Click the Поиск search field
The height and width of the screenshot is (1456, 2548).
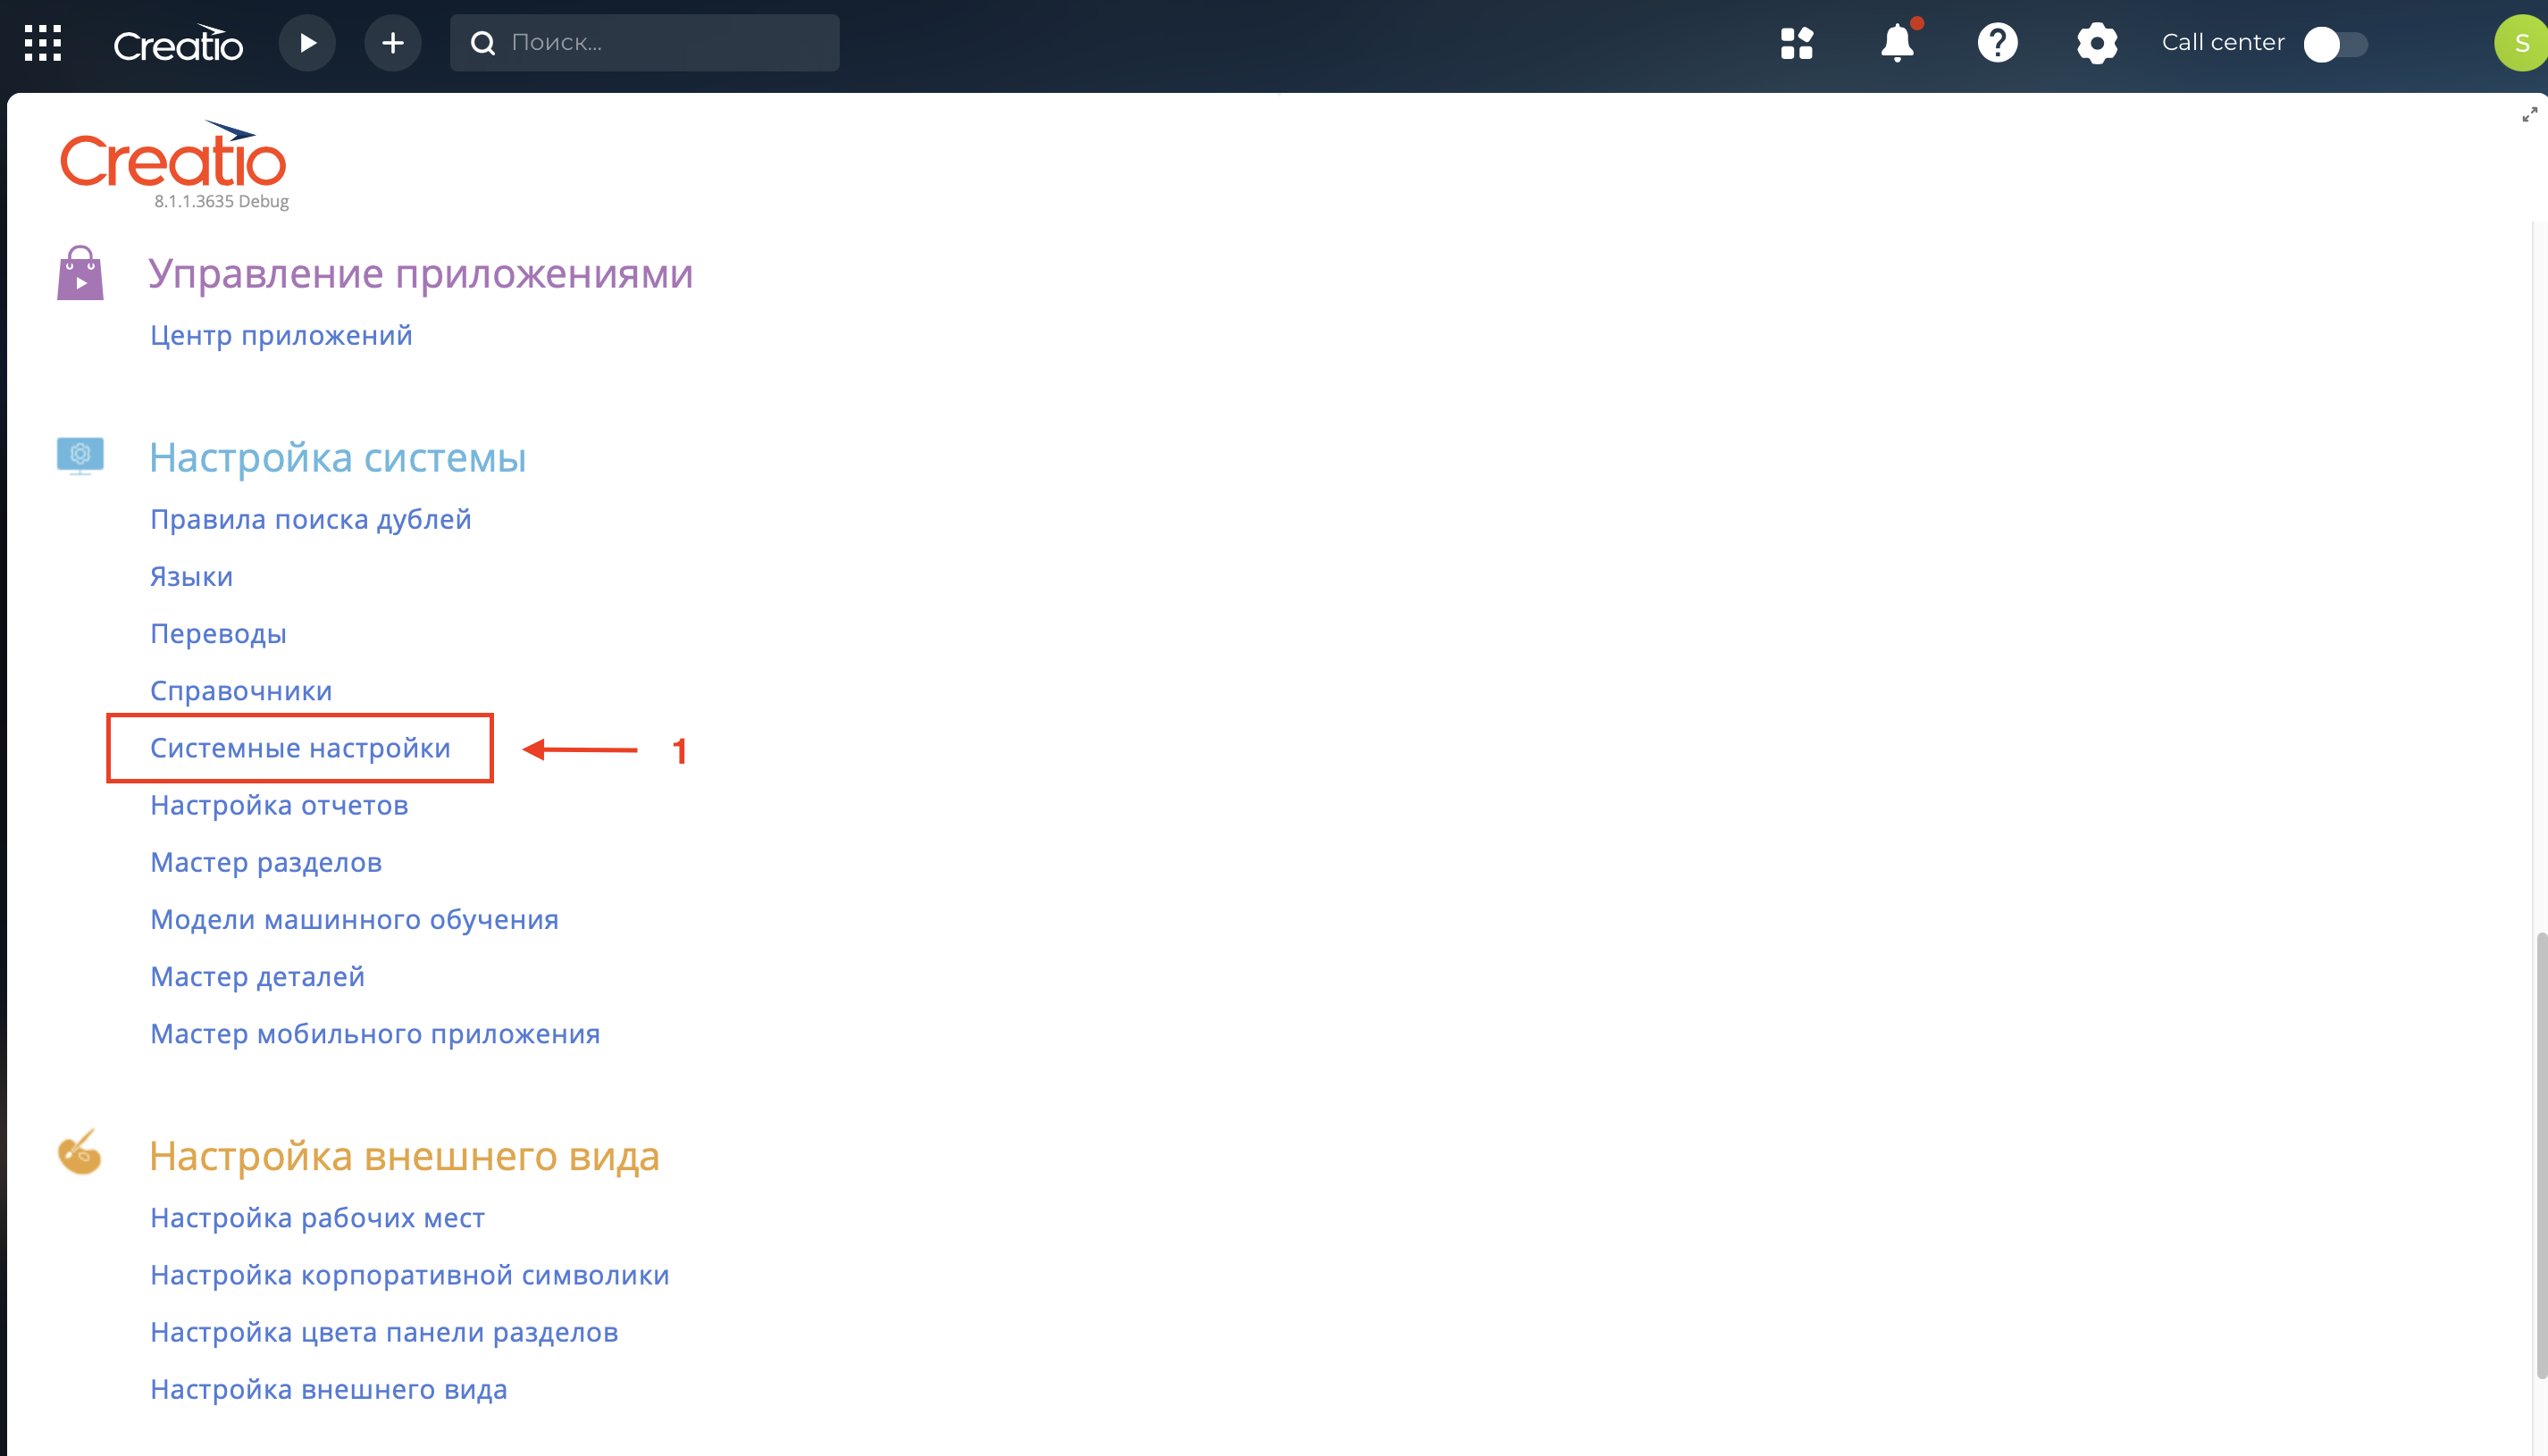pos(645,43)
